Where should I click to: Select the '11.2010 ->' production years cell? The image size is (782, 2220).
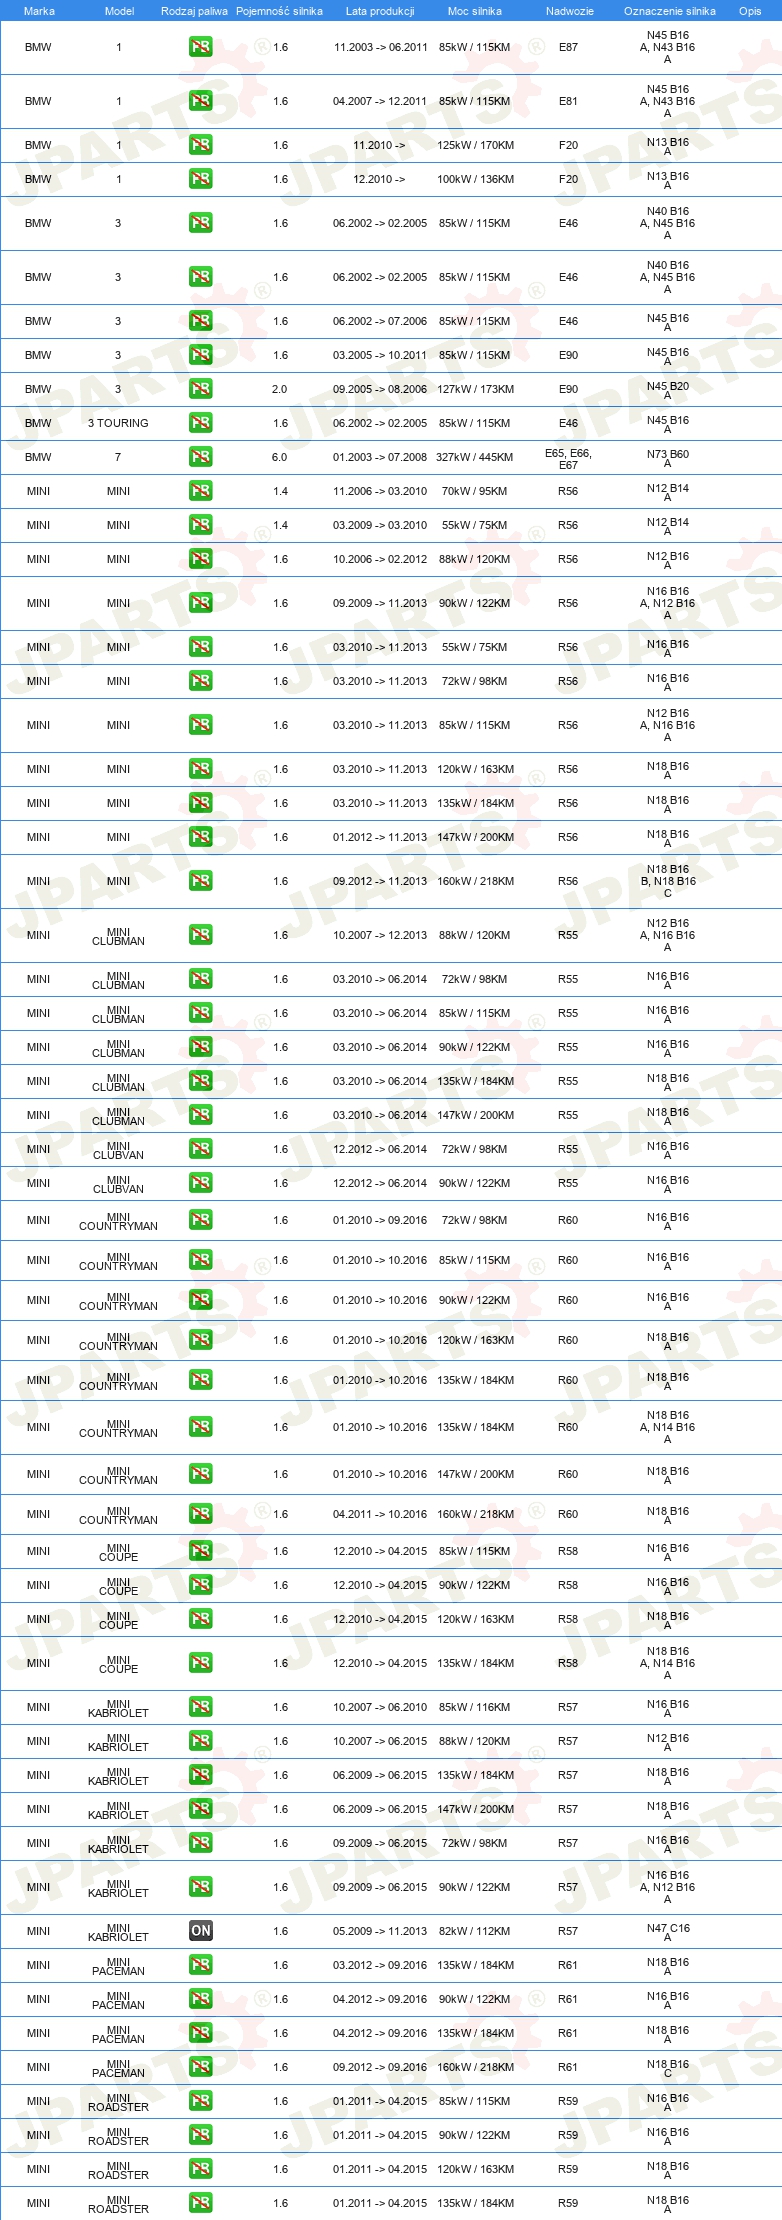pyautogui.click(x=379, y=145)
